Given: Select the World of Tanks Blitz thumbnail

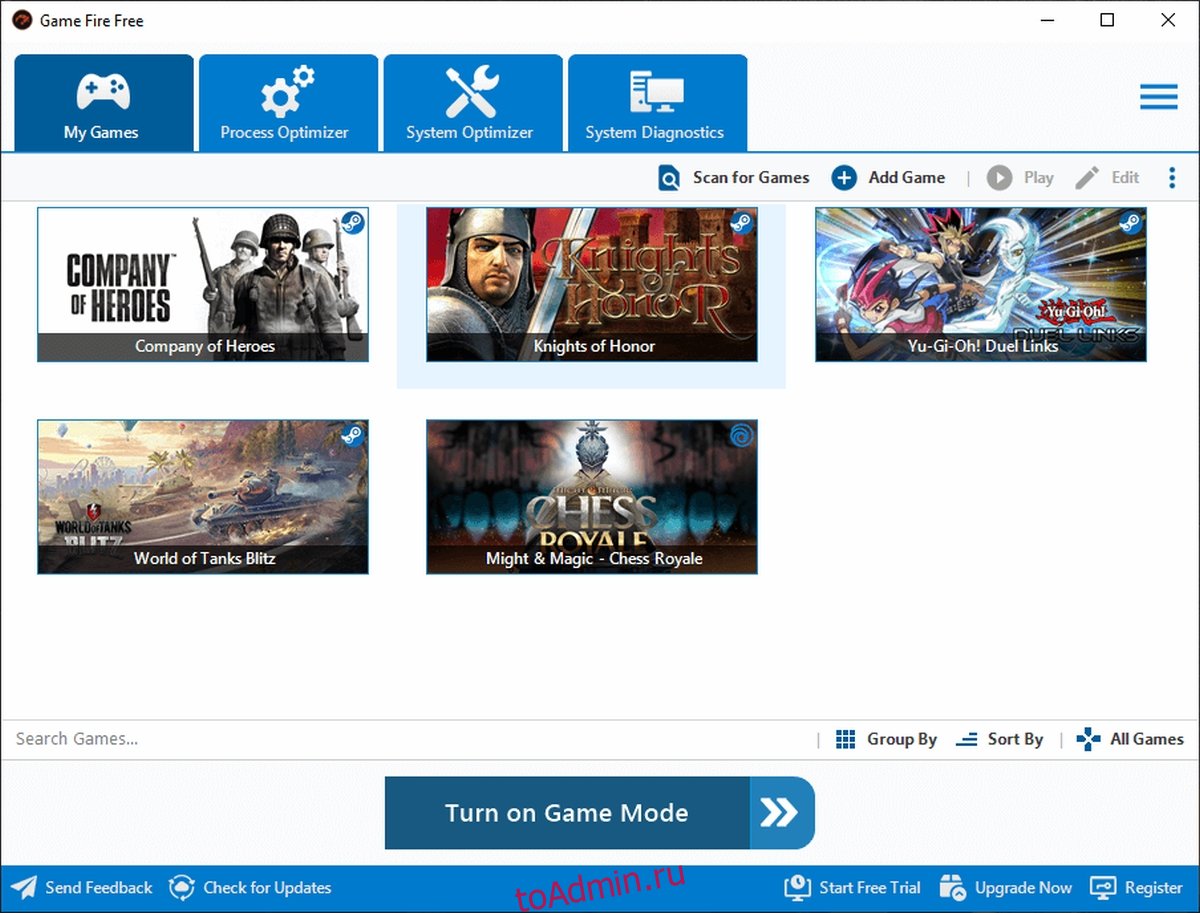Looking at the screenshot, I should pyautogui.click(x=203, y=496).
